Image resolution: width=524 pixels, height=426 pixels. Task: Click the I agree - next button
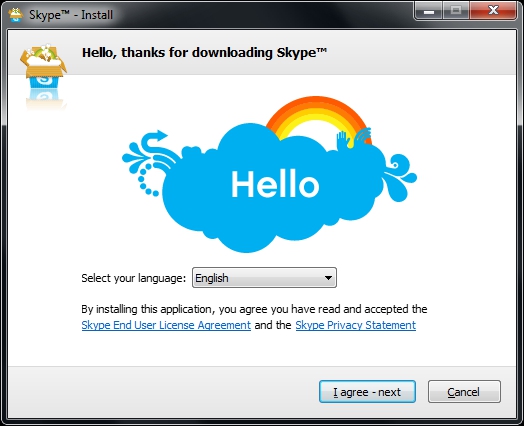click(367, 392)
